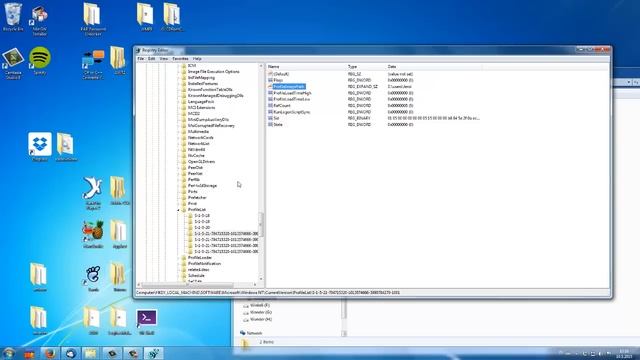Select the Prefetcher key
640x360 pixels.
pyautogui.click(x=197, y=198)
